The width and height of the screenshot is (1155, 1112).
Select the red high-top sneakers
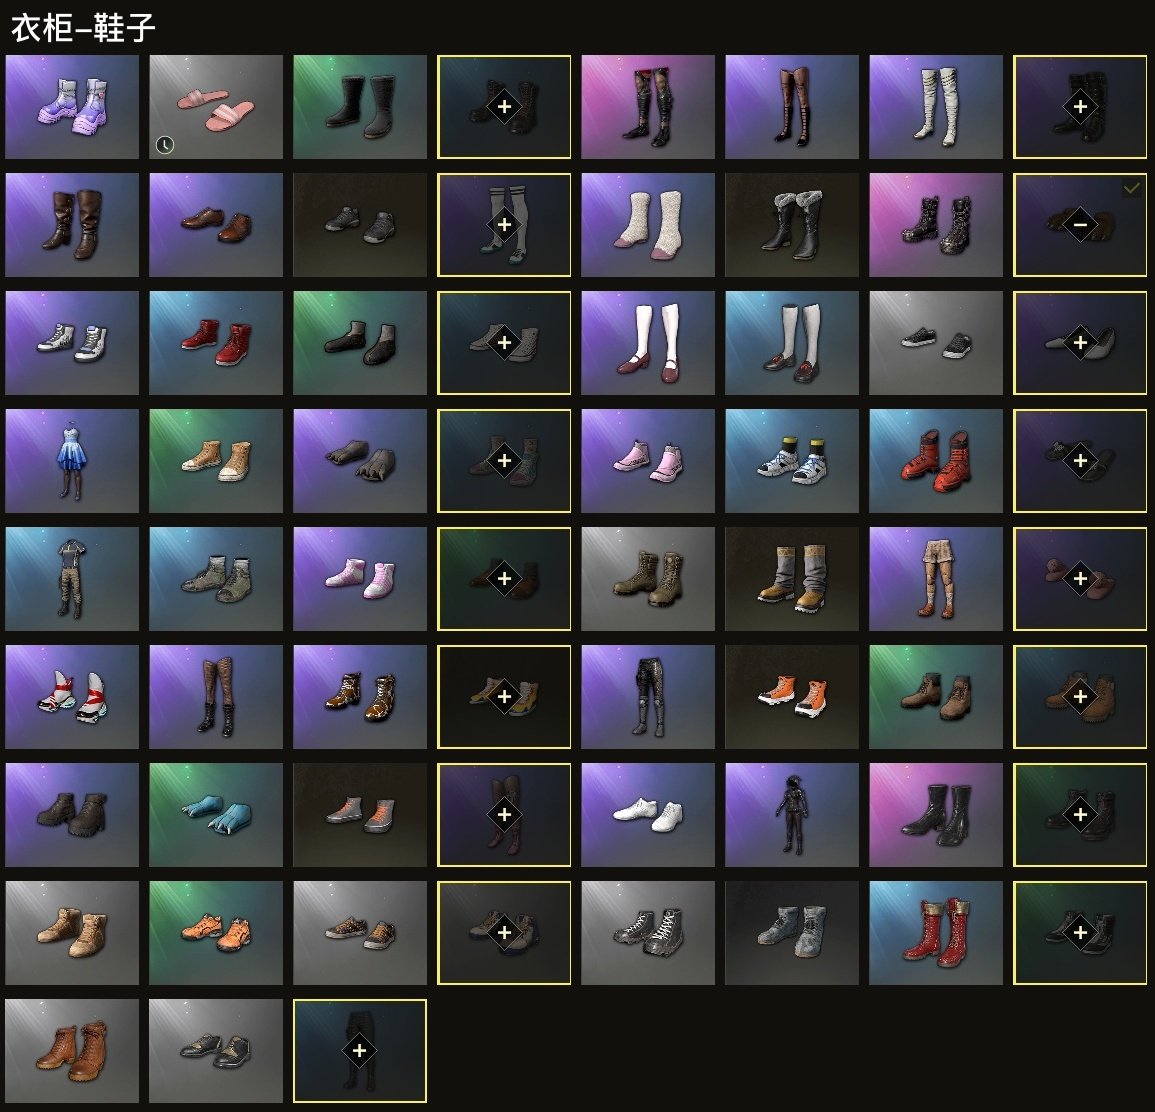tap(216, 342)
